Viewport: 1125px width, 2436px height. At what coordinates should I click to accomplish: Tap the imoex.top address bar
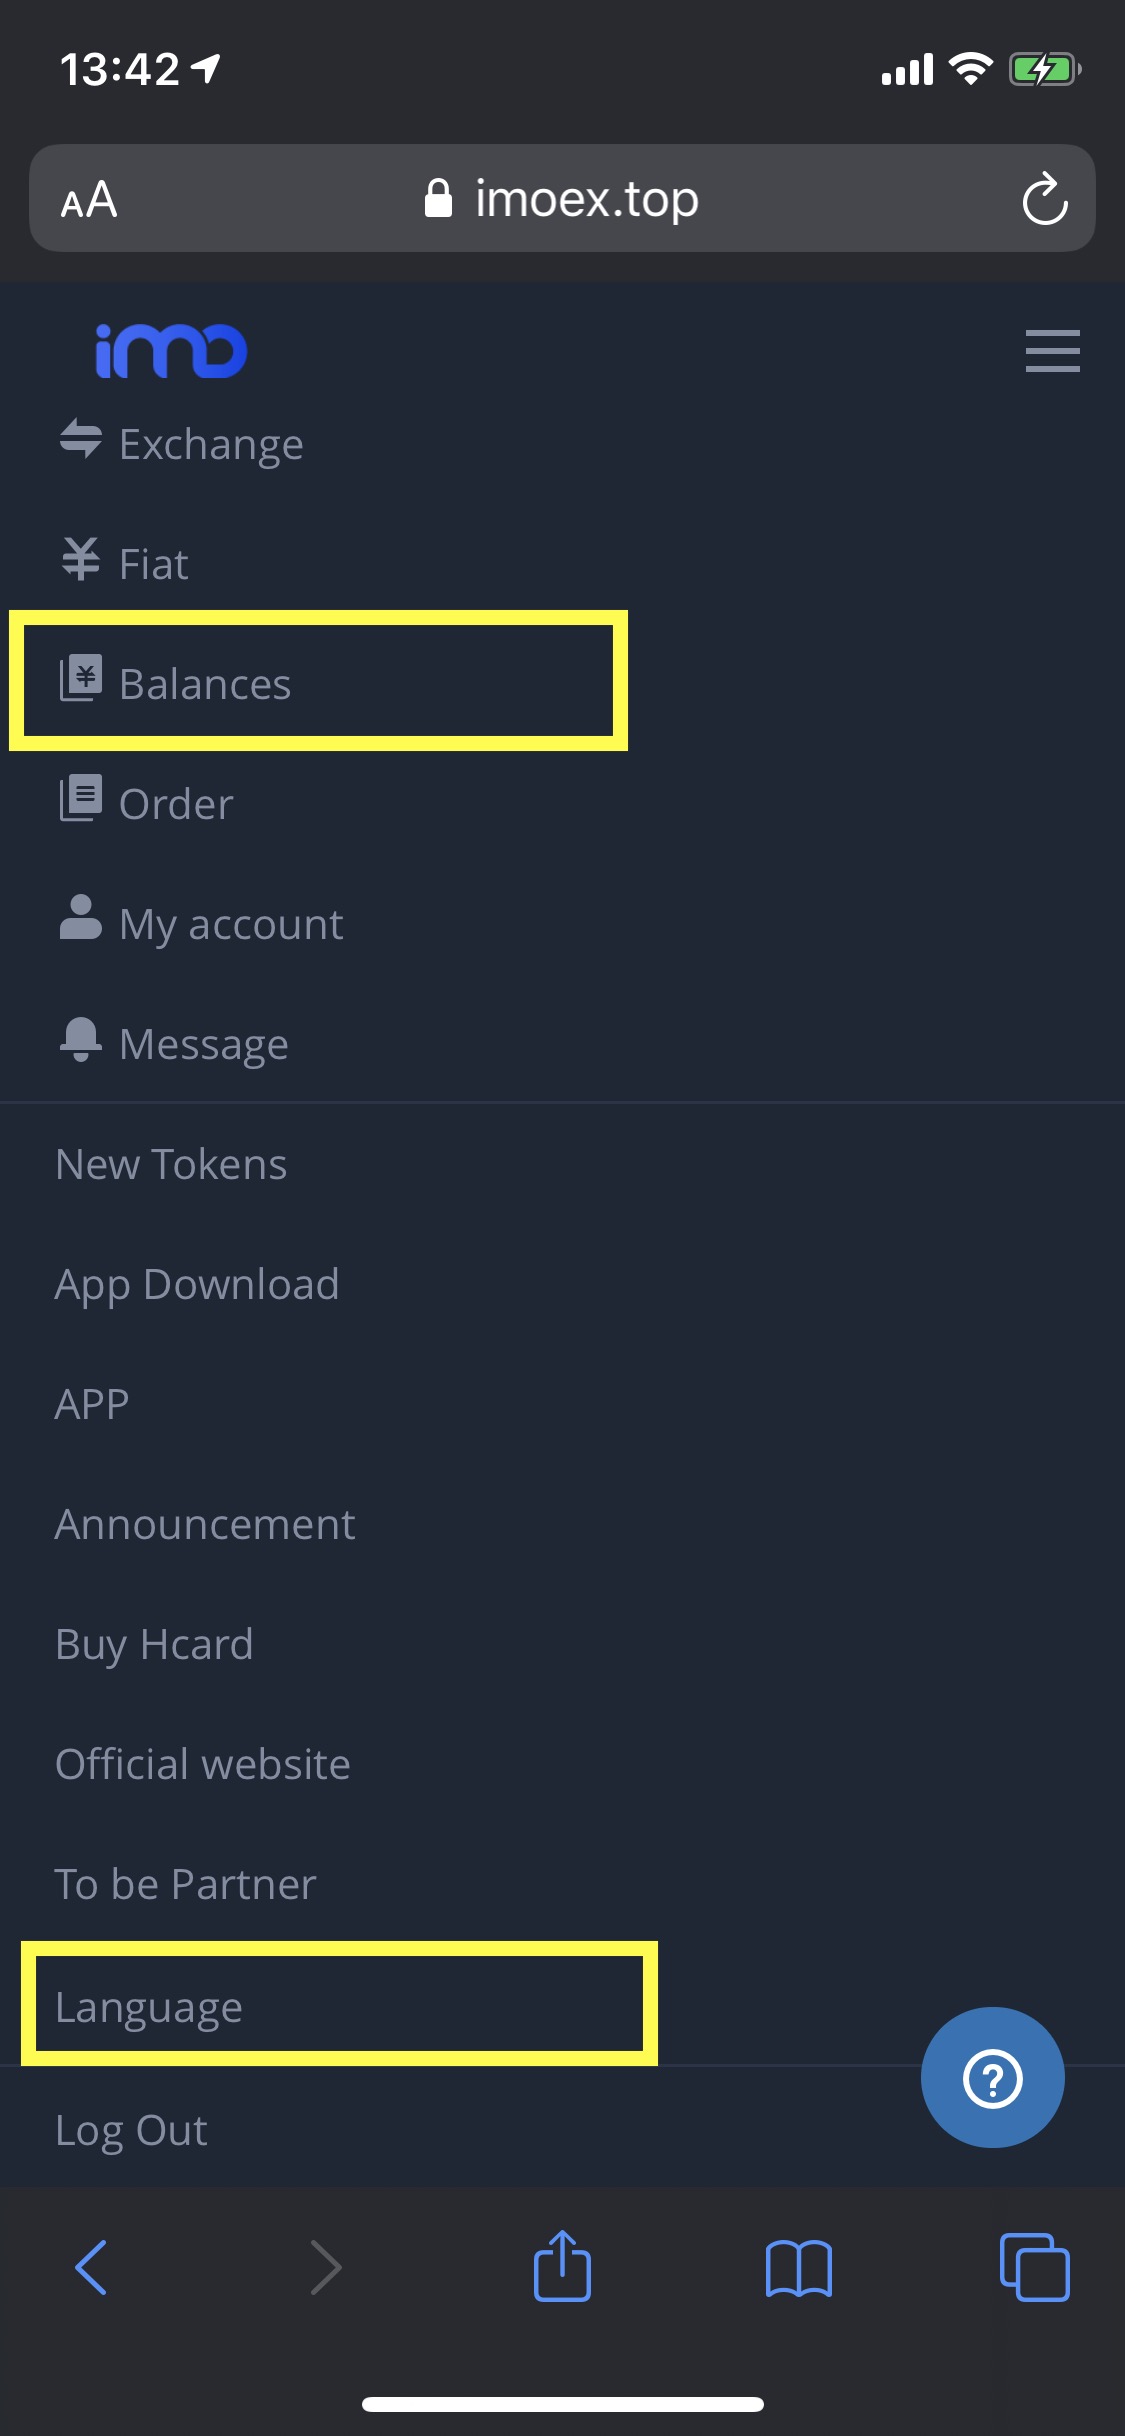coord(562,199)
